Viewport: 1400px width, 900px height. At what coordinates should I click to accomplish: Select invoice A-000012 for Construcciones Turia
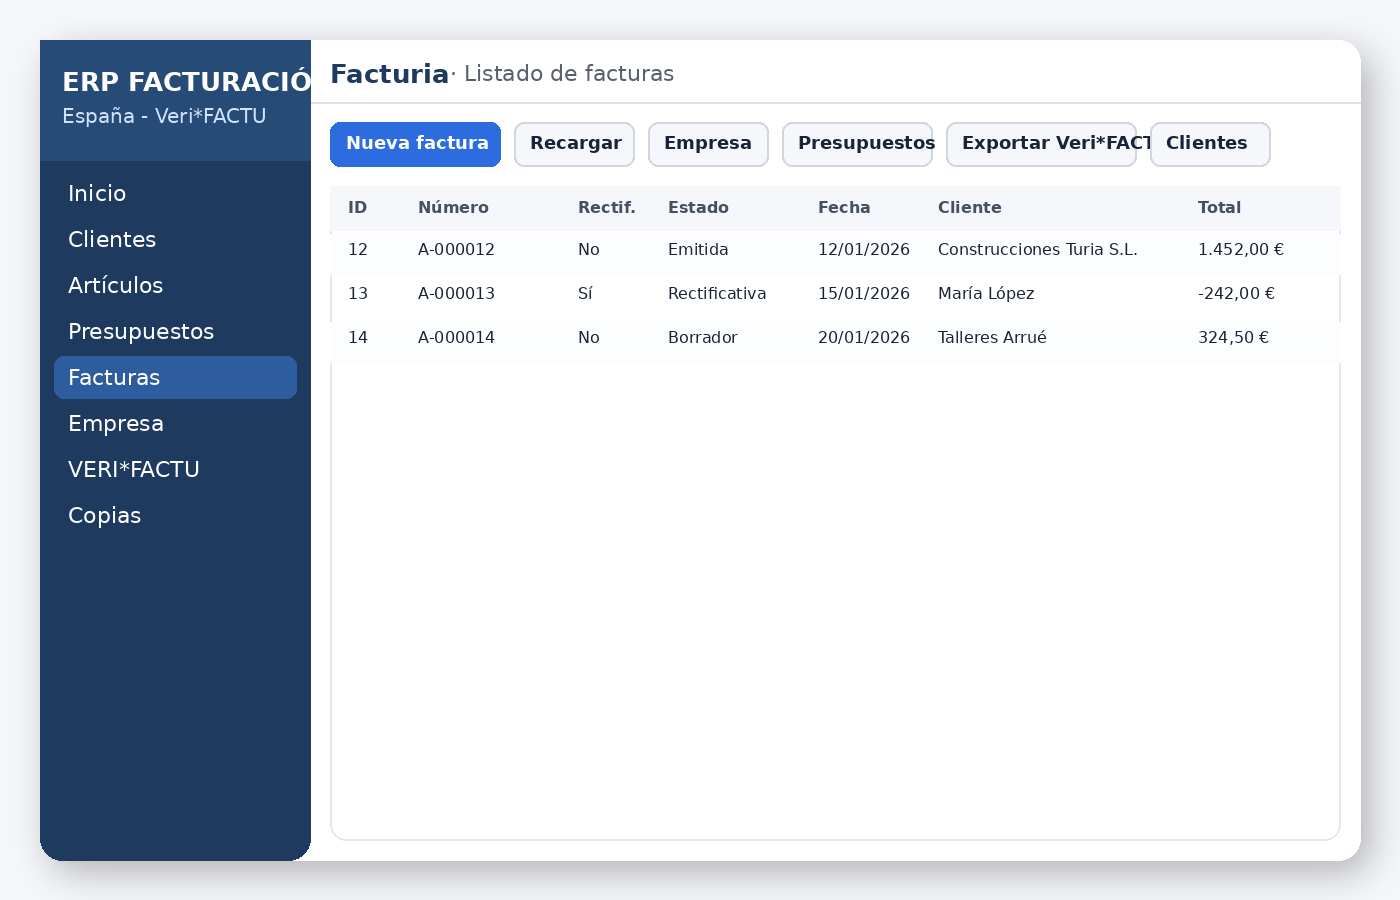coord(700,250)
